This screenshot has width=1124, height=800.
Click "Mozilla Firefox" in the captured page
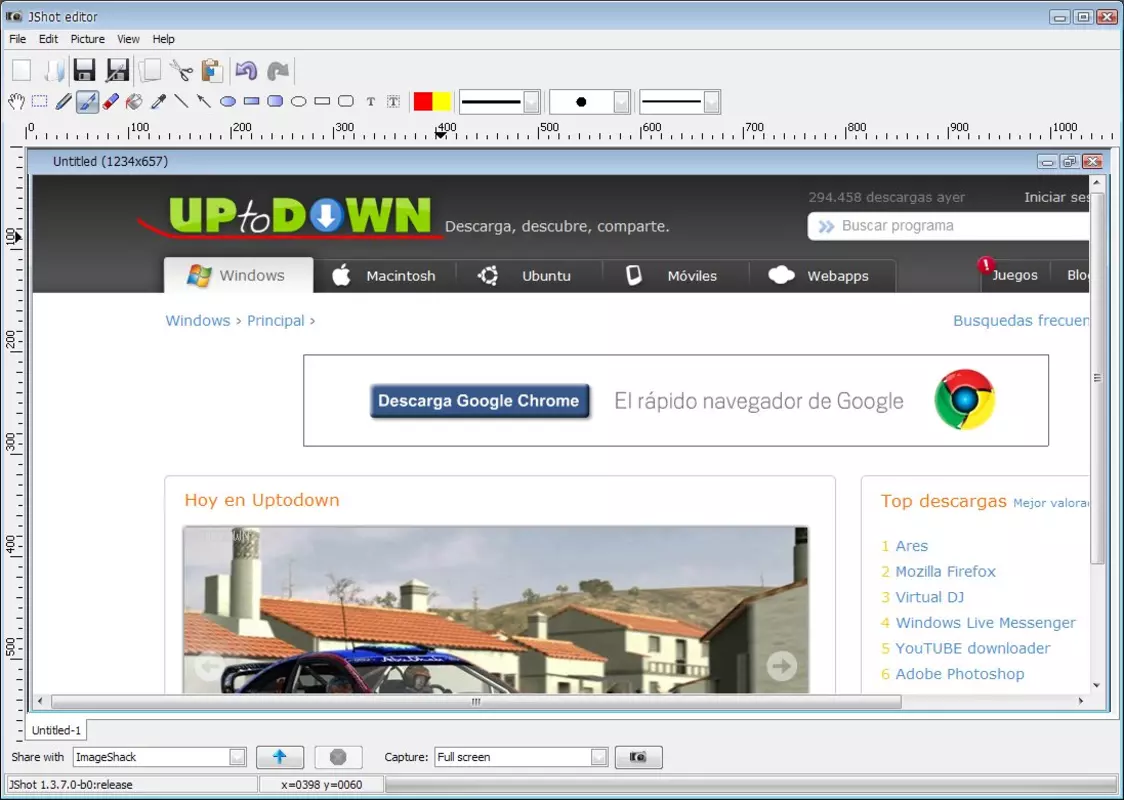[946, 571]
